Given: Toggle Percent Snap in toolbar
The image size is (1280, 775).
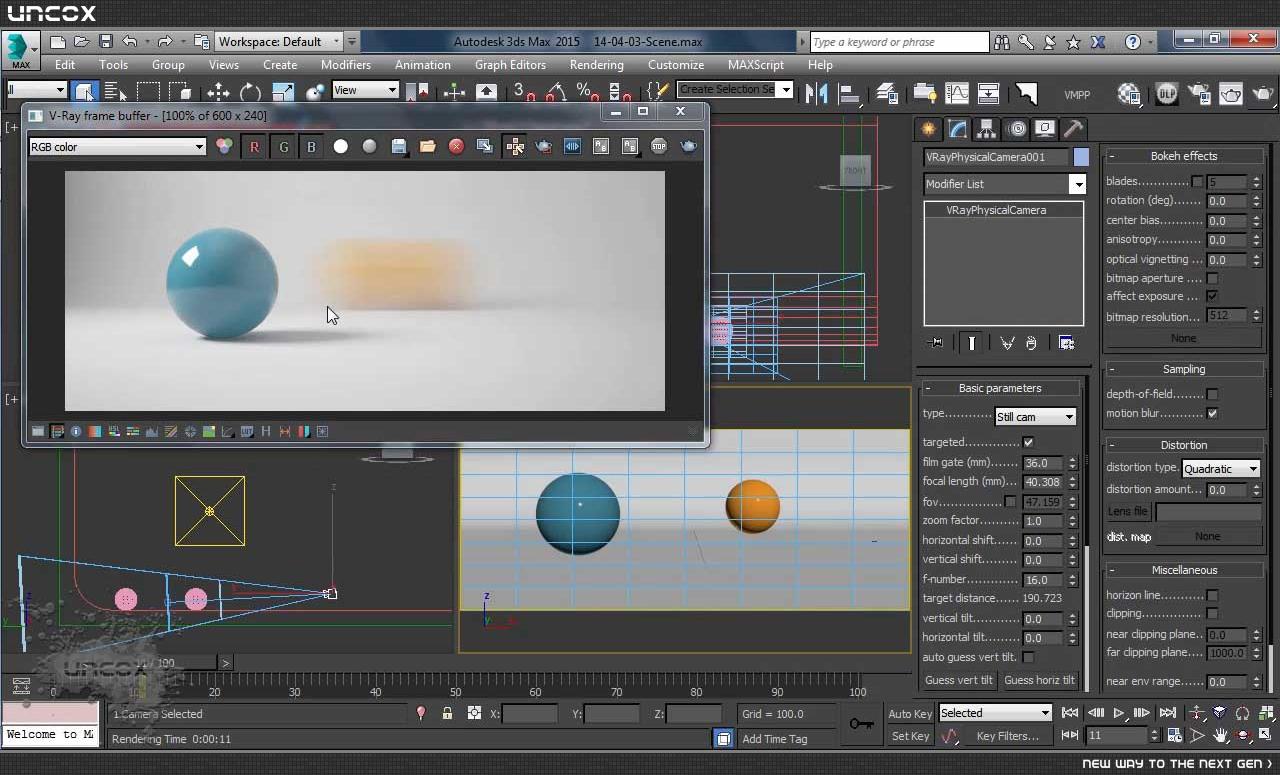Looking at the screenshot, I should [586, 92].
